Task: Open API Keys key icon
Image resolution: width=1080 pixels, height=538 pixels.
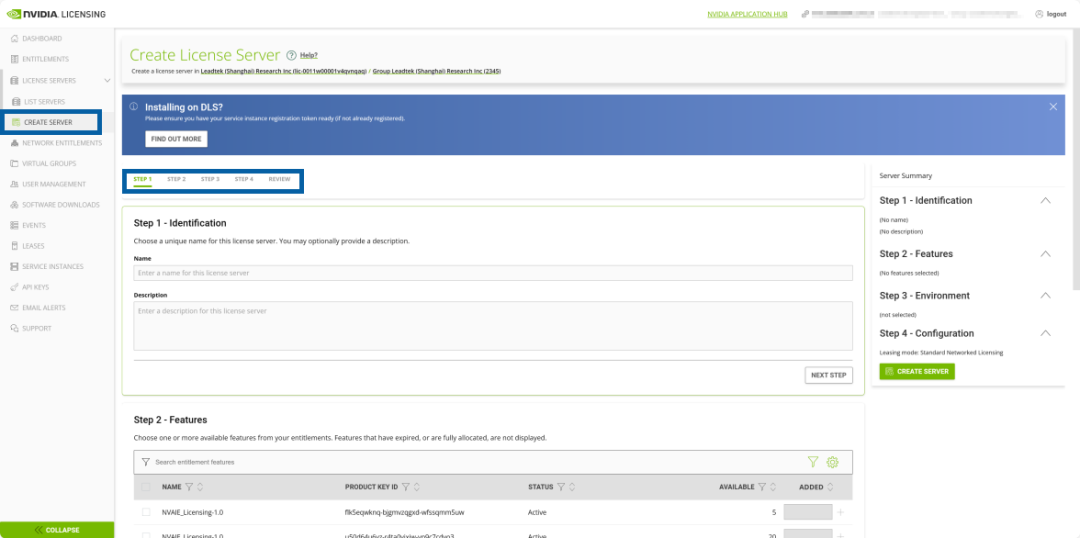Action: [15, 287]
